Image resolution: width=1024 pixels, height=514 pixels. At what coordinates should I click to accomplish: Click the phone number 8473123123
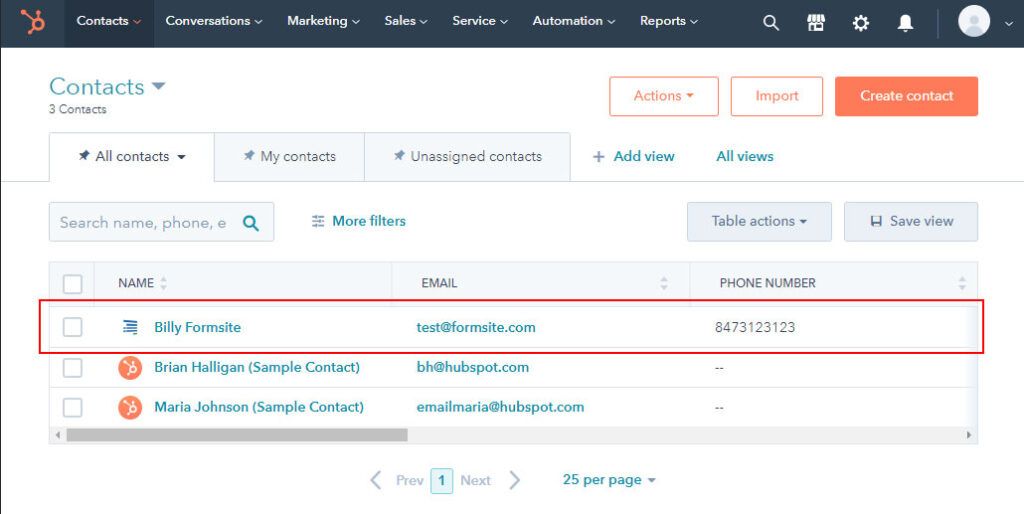tap(755, 327)
